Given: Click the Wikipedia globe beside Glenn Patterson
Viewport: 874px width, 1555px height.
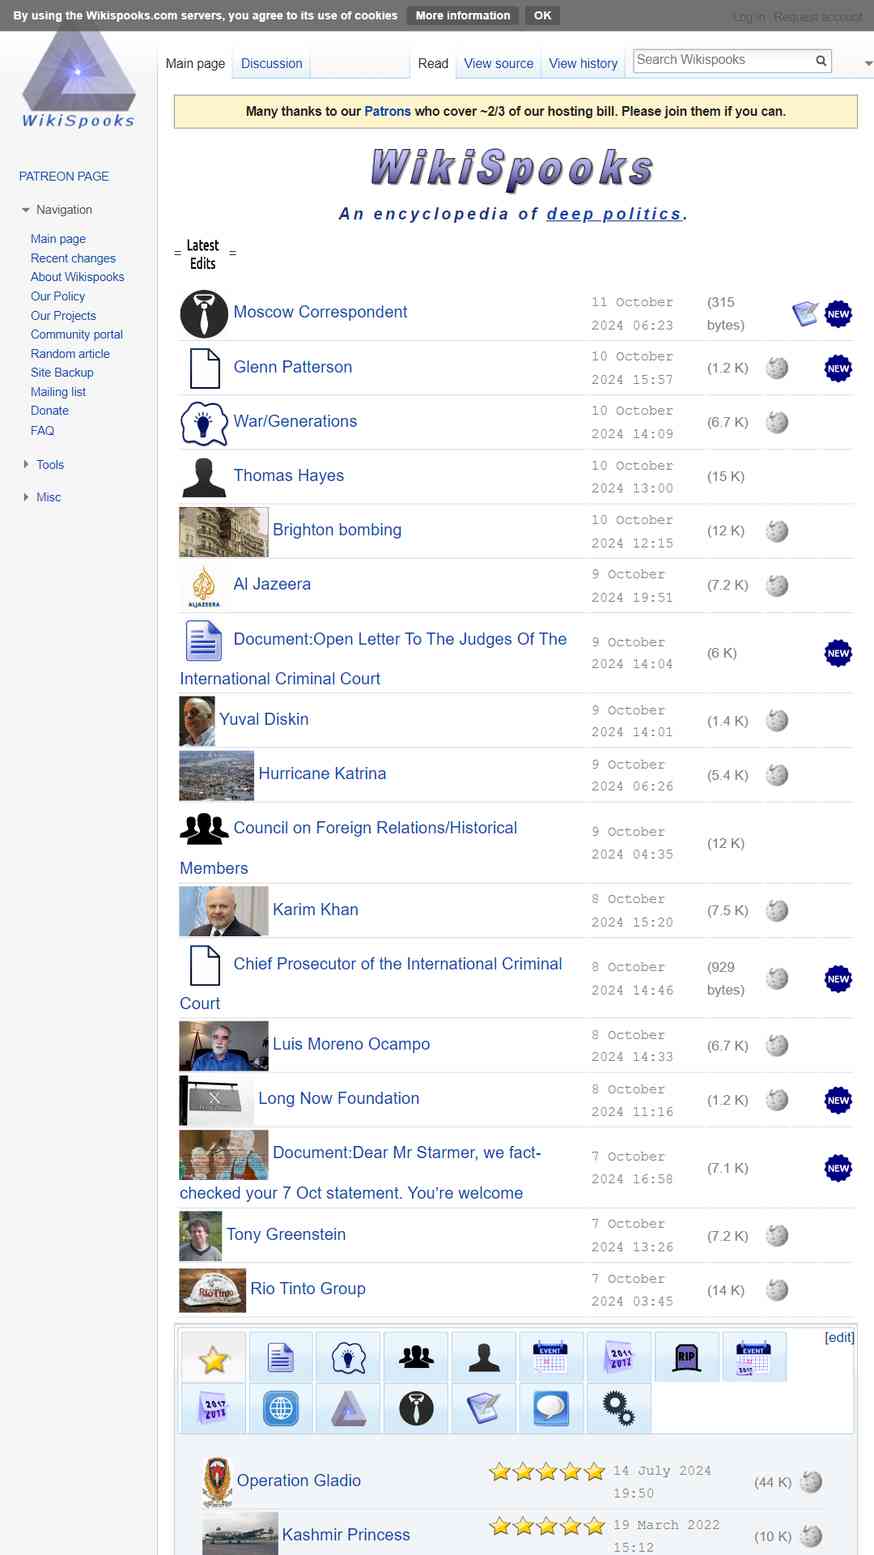Looking at the screenshot, I should [777, 368].
